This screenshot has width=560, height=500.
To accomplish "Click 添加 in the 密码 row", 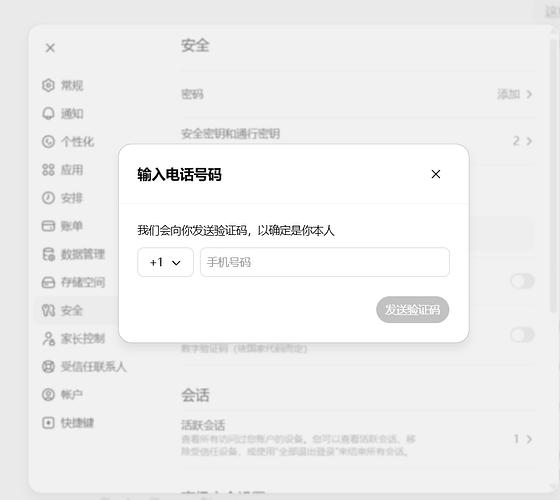I will tap(508, 94).
